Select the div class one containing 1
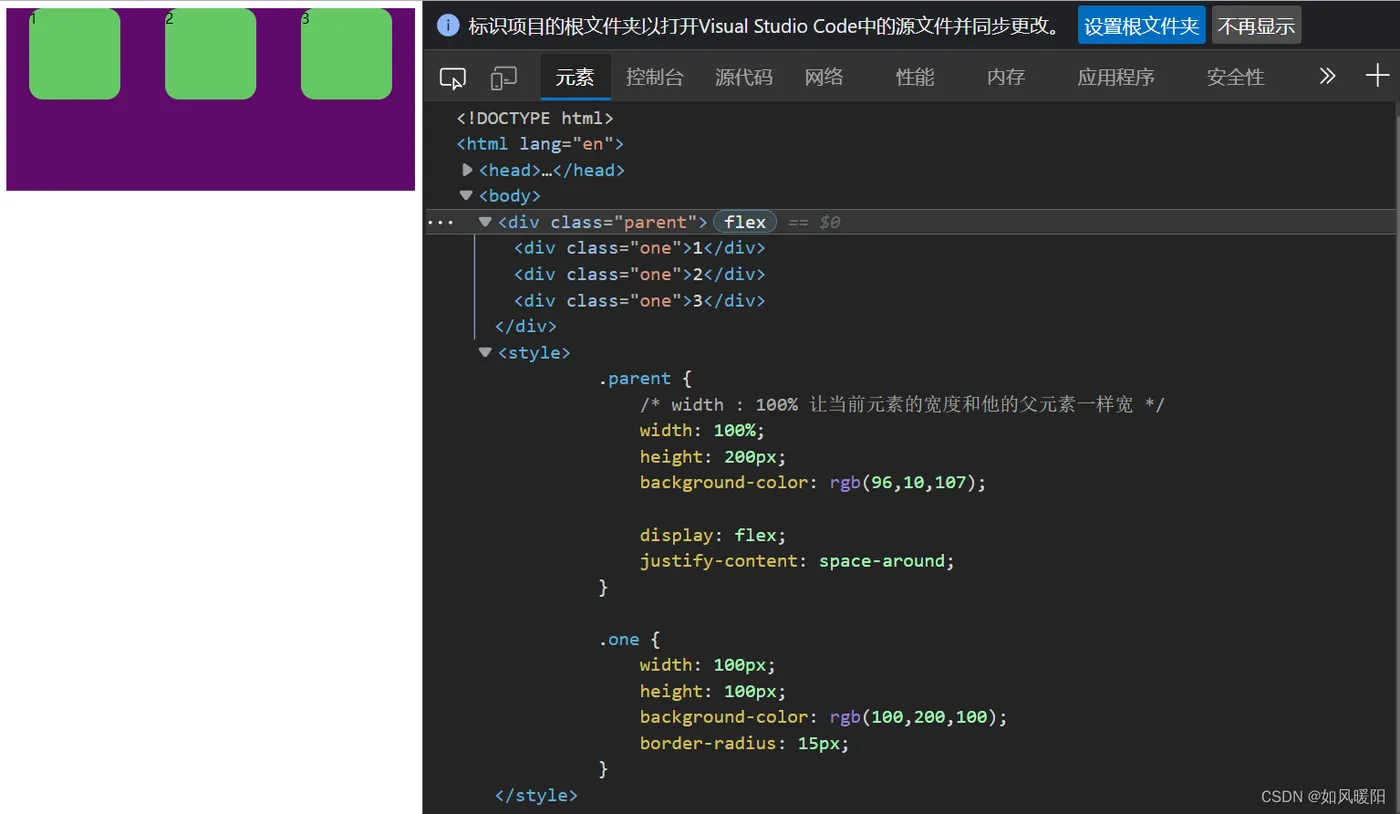 pos(640,248)
